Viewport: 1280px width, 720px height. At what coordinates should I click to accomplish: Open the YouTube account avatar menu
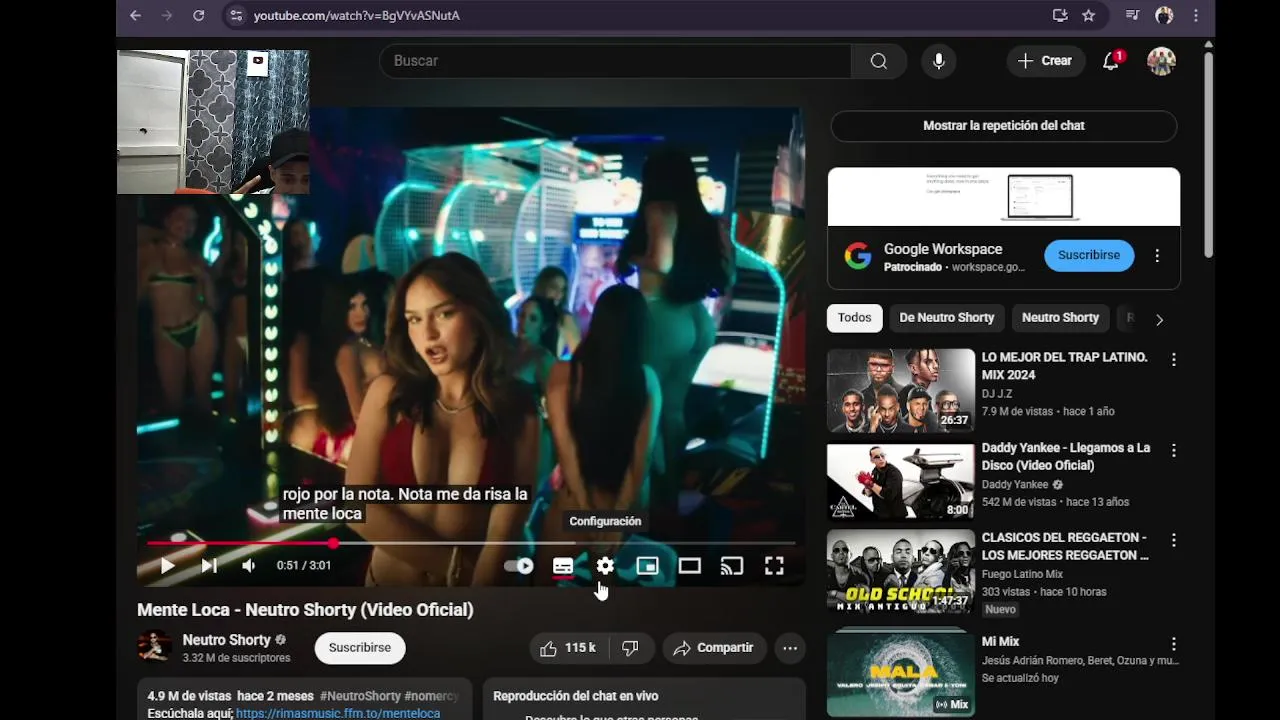pos(1161,61)
